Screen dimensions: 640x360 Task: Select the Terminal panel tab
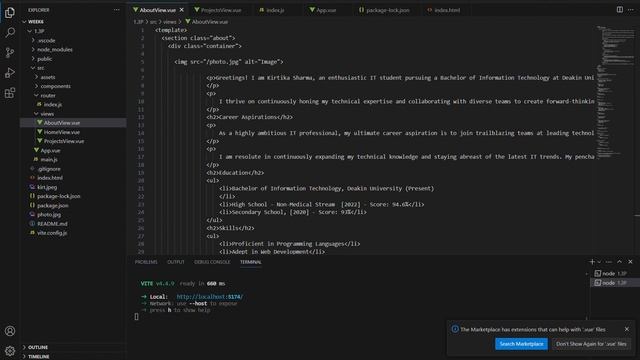251,262
